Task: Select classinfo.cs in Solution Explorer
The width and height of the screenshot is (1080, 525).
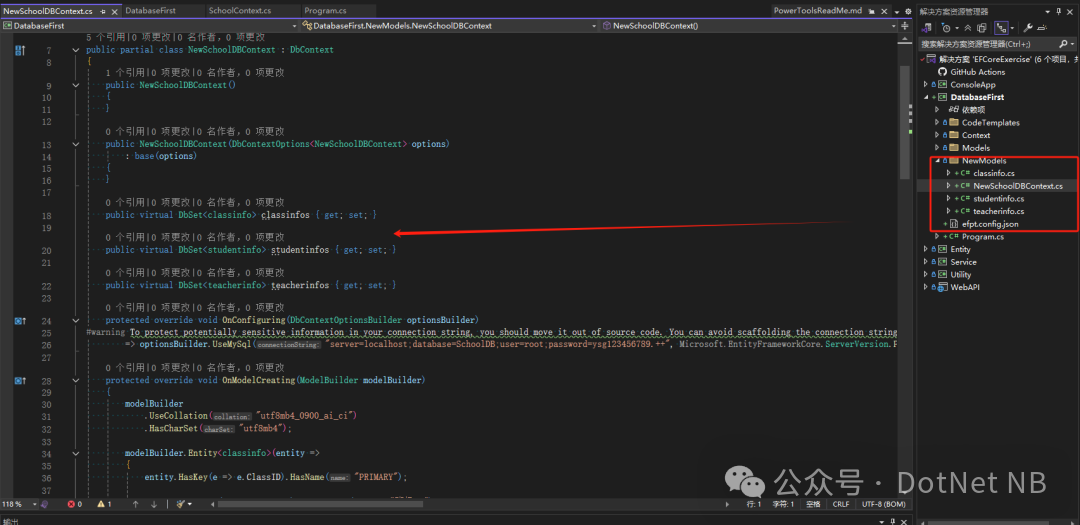Action: pos(993,174)
